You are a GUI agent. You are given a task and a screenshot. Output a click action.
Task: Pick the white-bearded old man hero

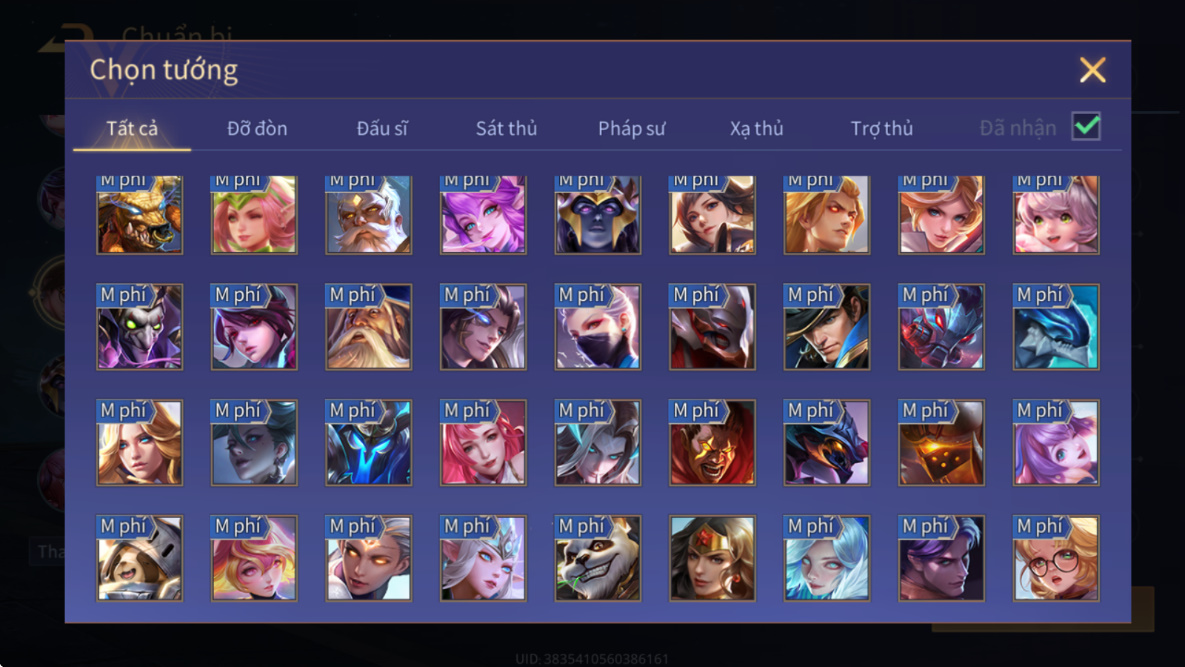369,215
